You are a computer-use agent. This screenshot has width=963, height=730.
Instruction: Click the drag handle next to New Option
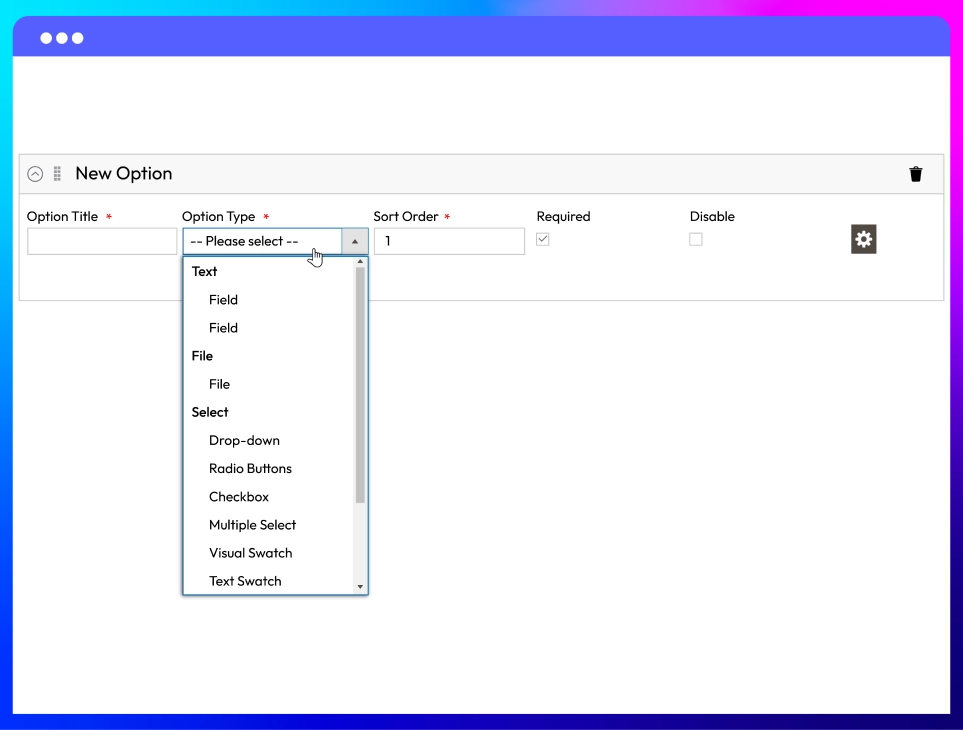58,173
